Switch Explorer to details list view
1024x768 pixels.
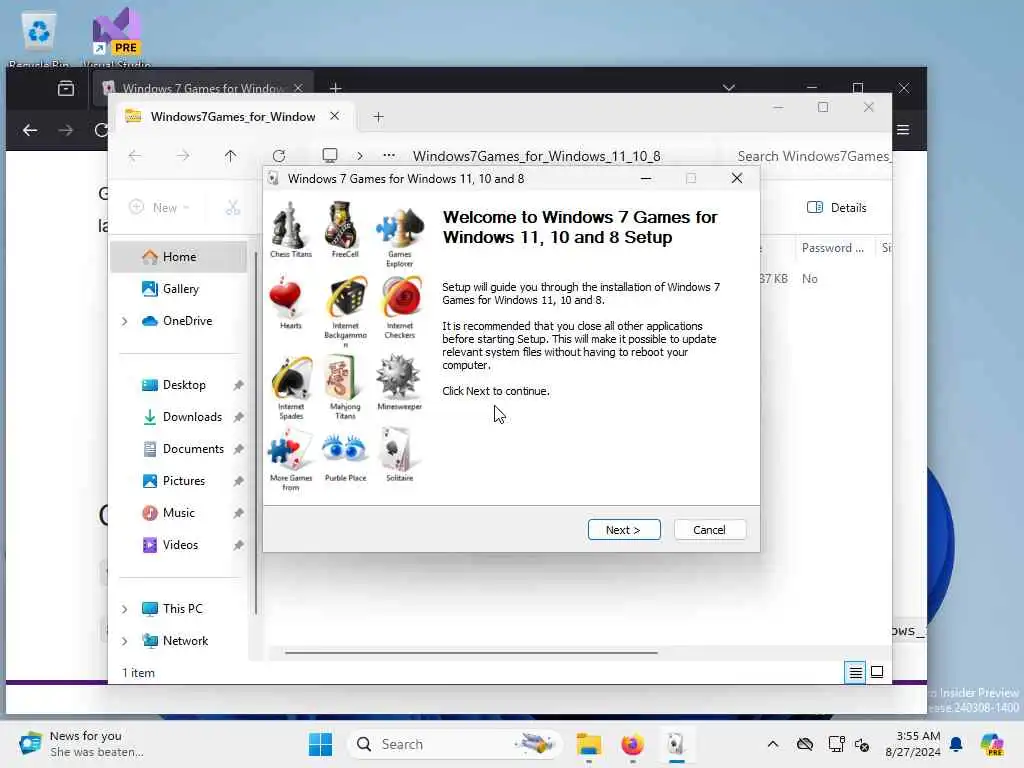click(856, 672)
